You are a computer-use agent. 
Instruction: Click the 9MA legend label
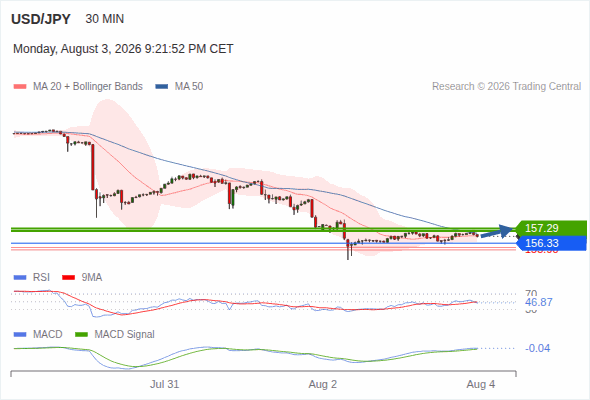92,277
